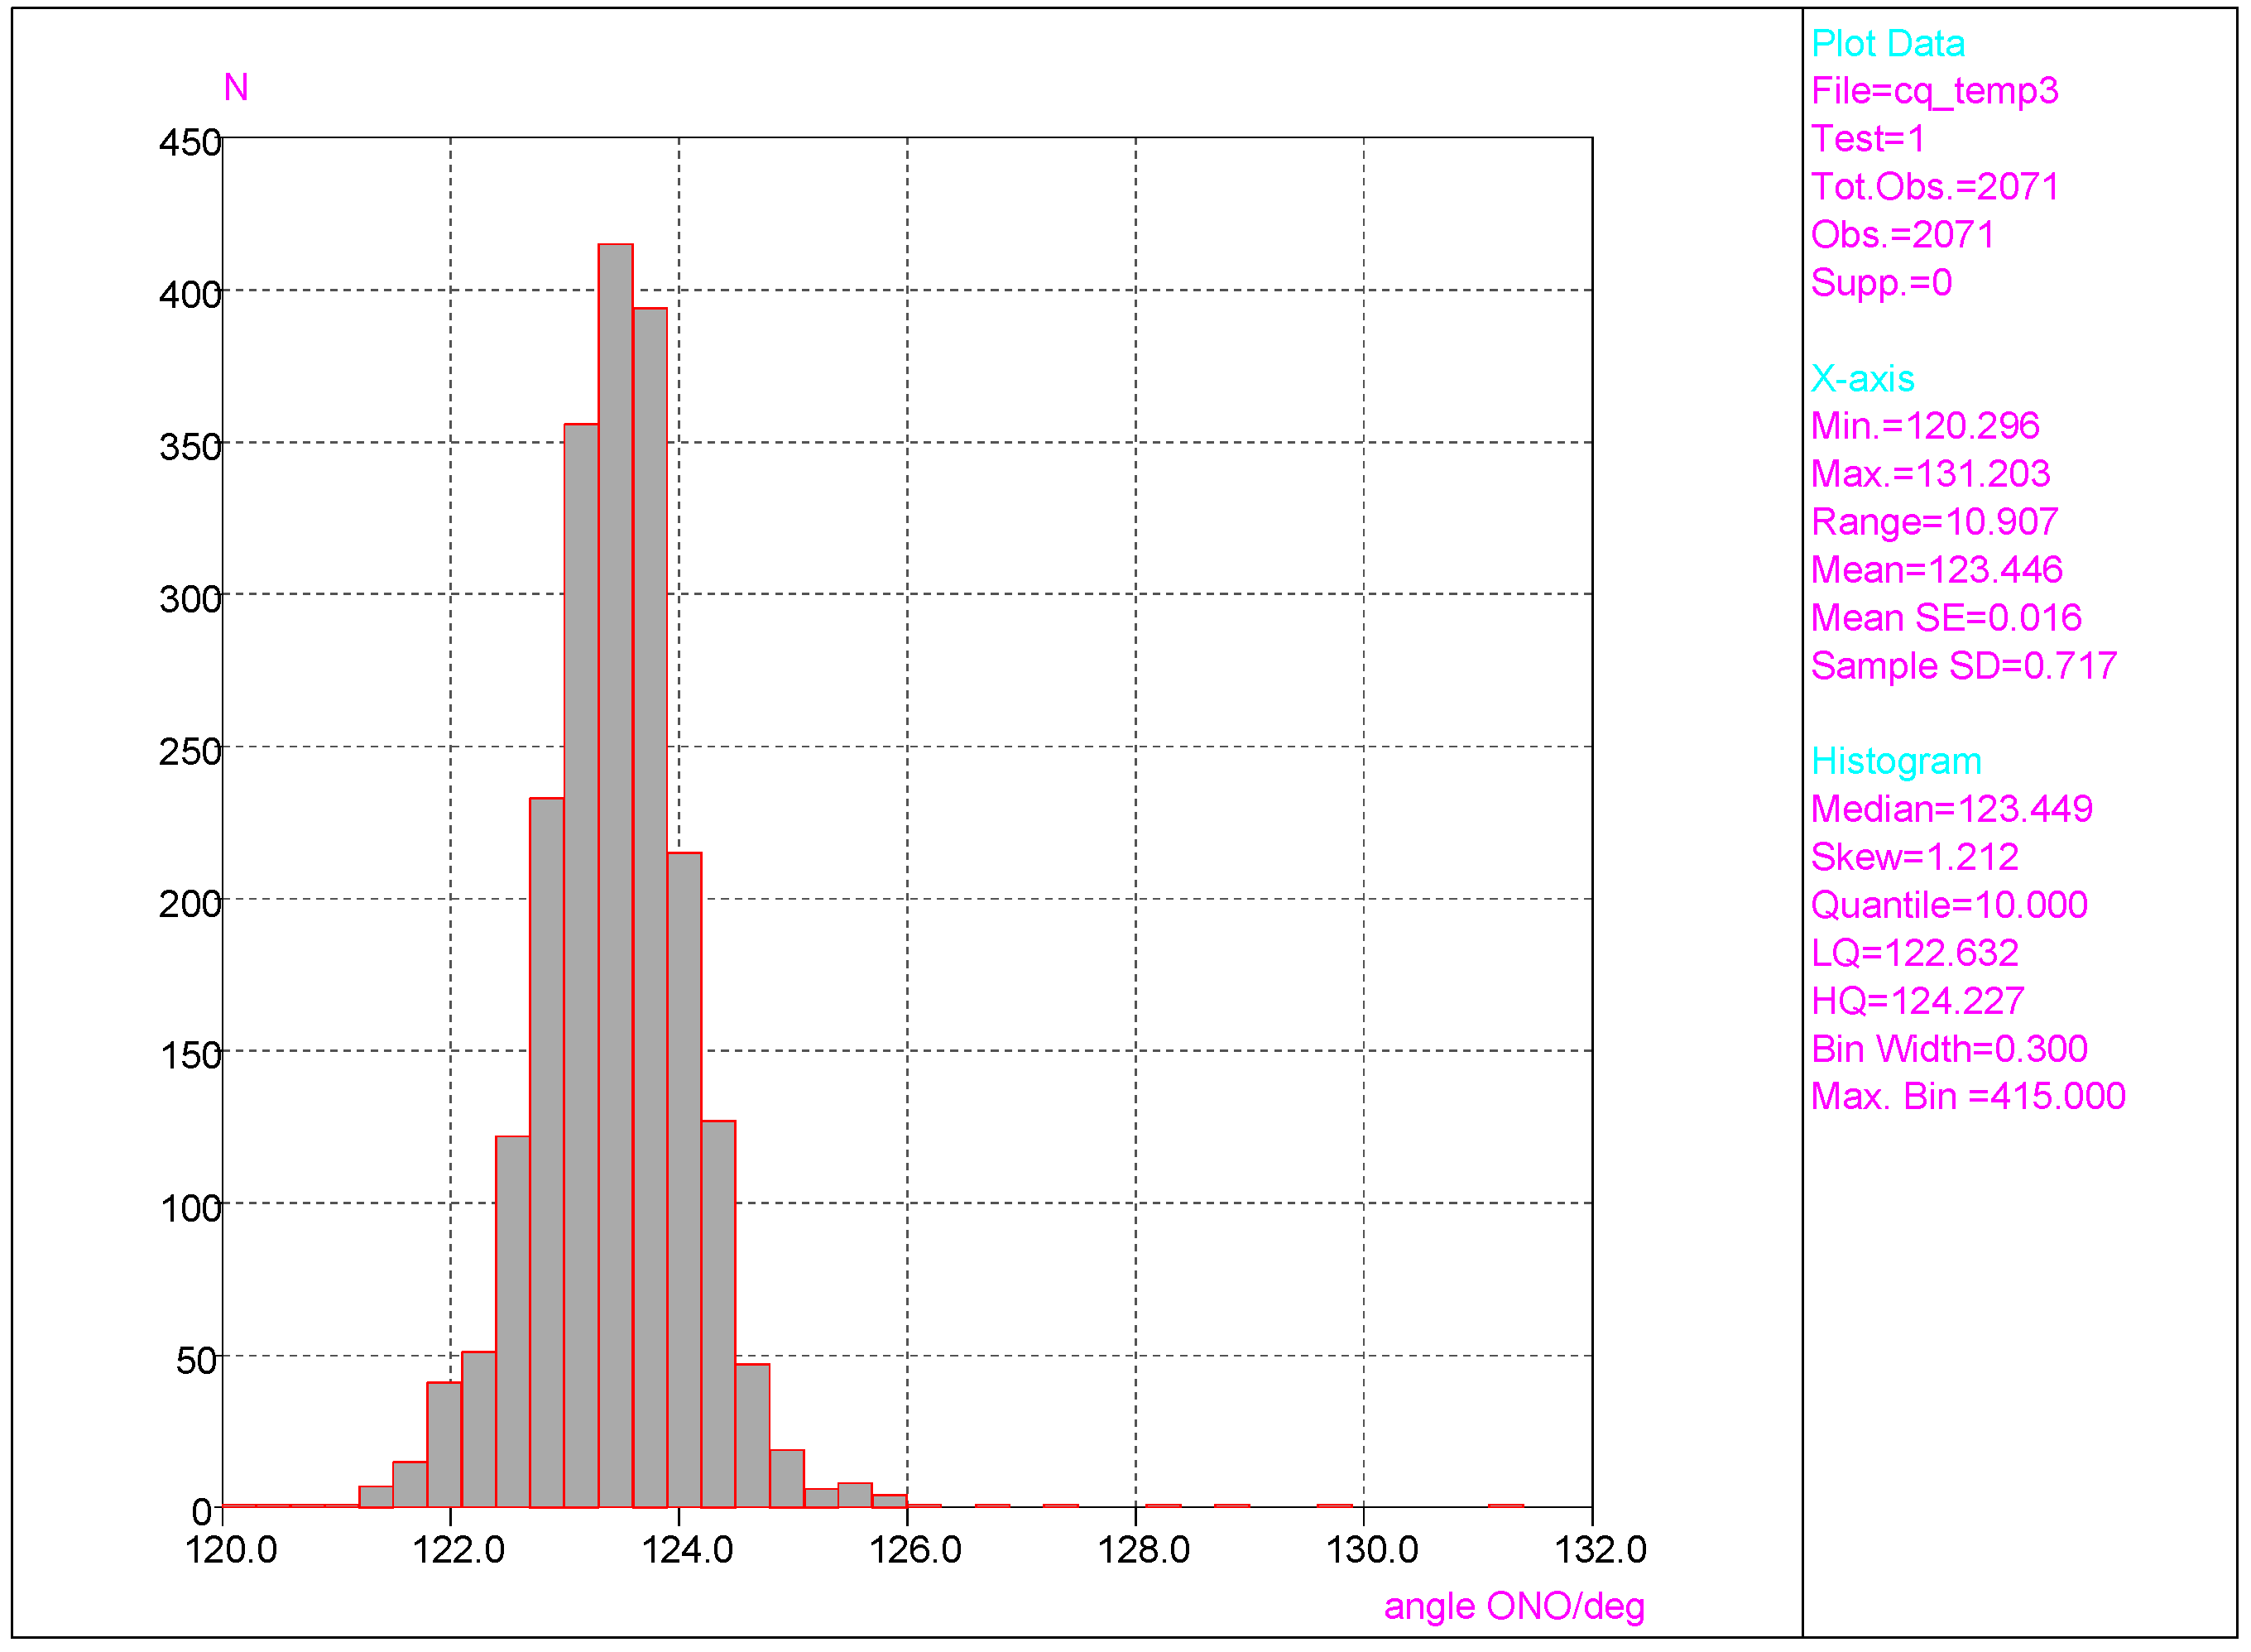
Task: Click the 'Max. Bin =415.000' entry
Action: [x=1967, y=1096]
